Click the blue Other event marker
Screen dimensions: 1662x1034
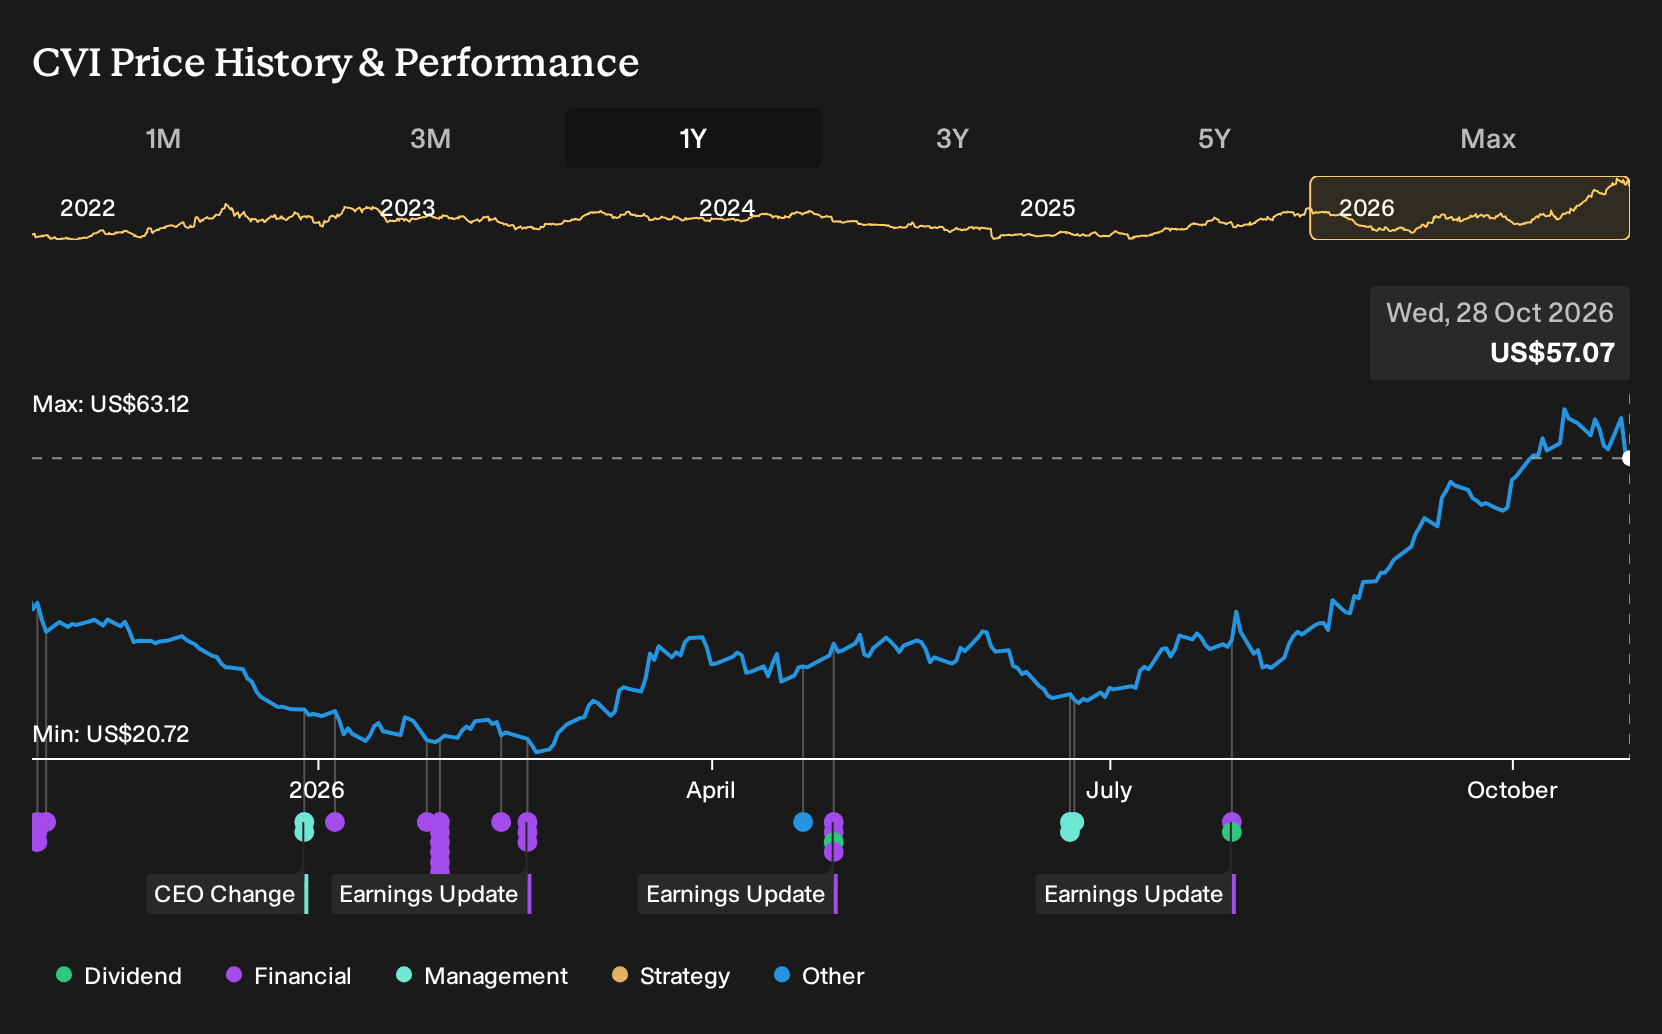coord(803,822)
